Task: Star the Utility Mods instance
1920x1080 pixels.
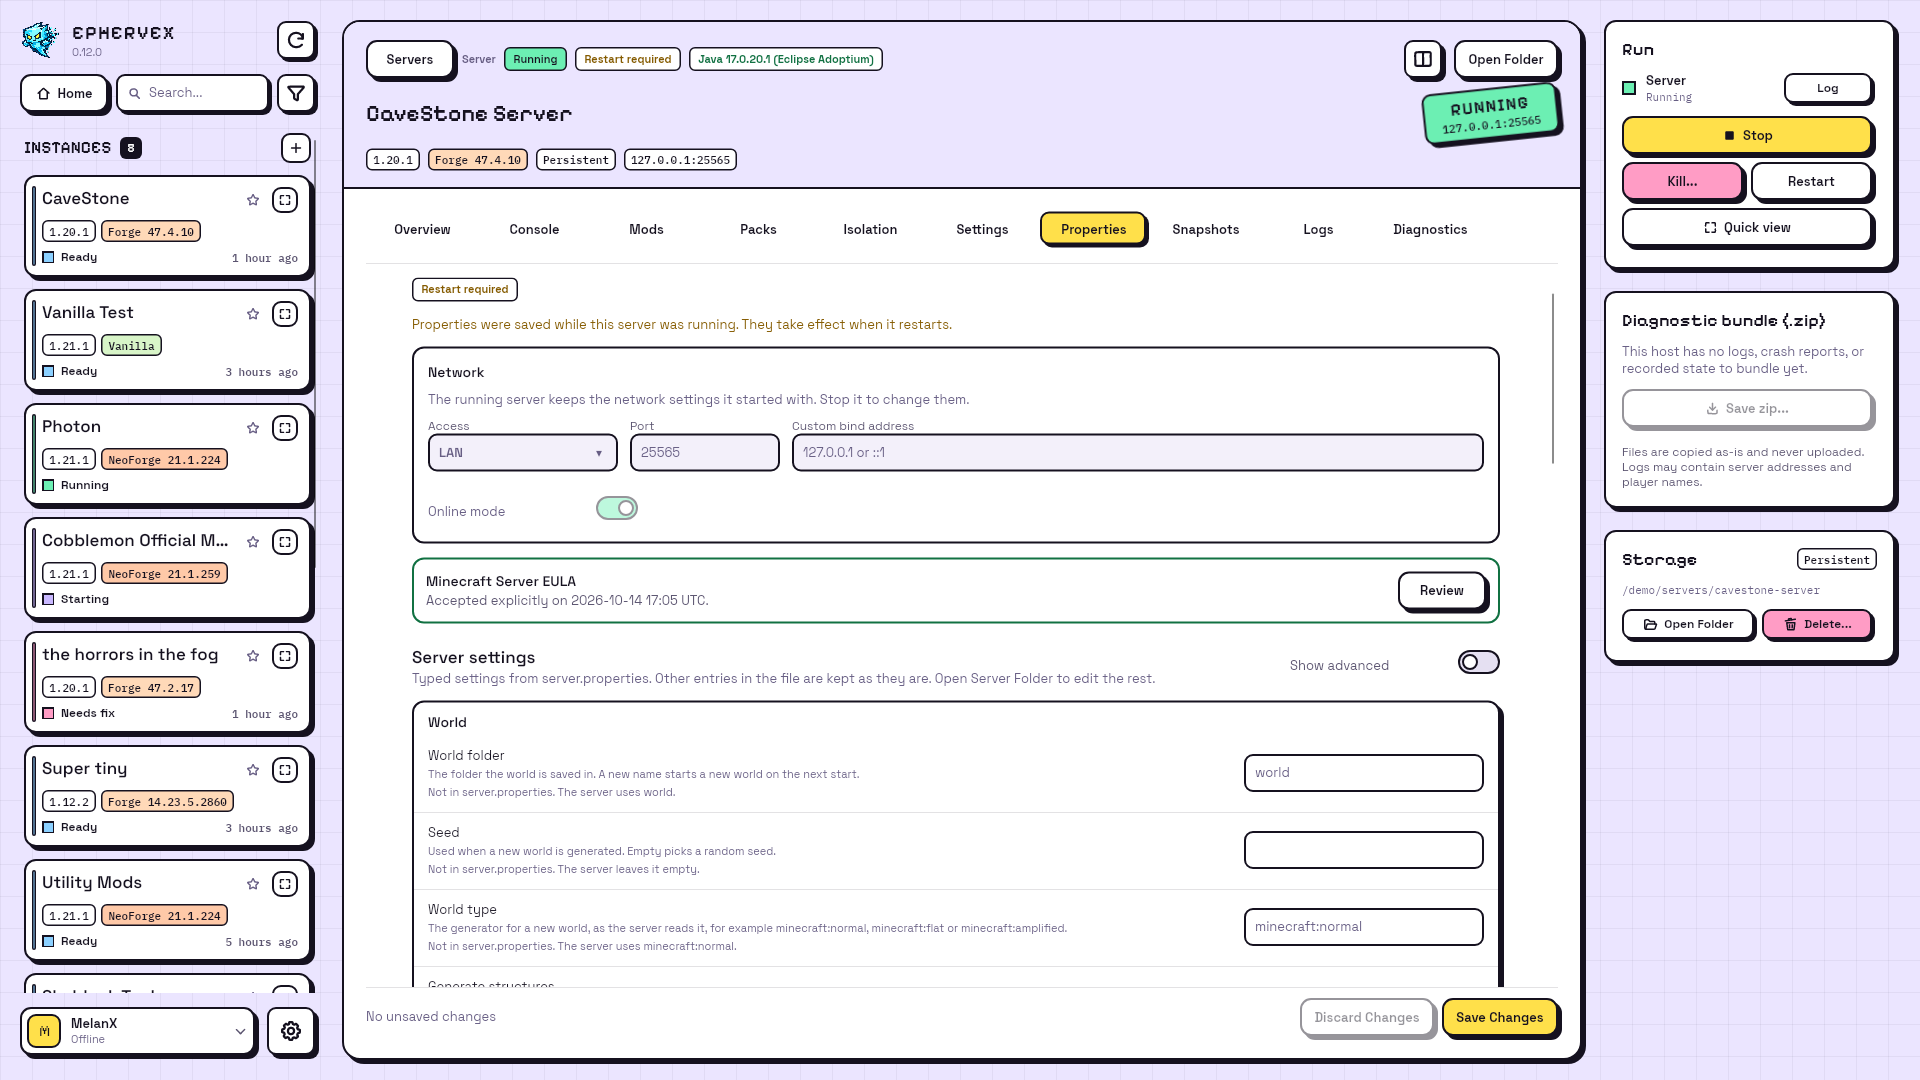Action: 253,884
